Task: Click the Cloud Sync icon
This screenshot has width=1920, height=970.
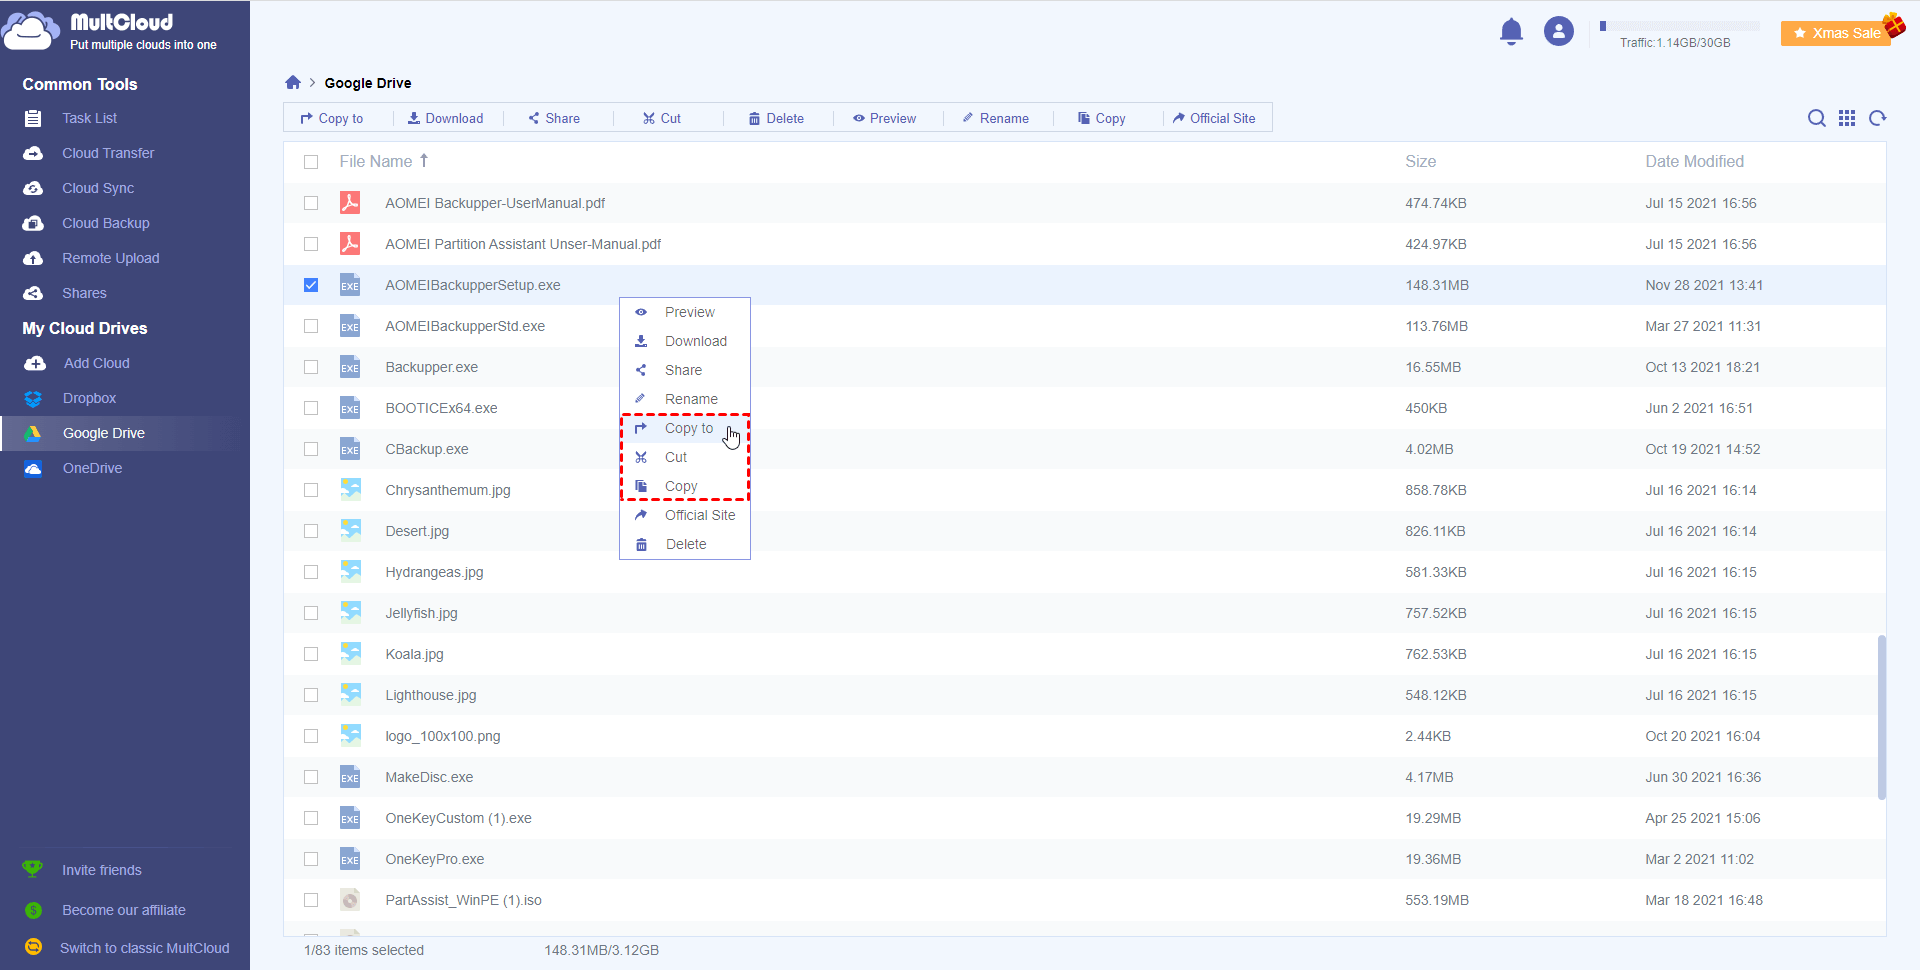Action: (x=33, y=188)
